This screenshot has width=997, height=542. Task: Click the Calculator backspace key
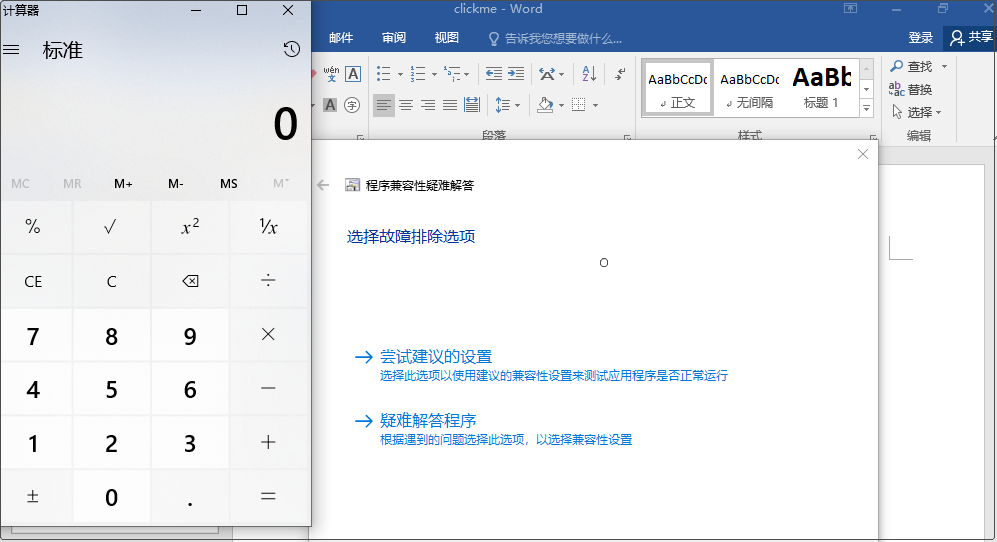coord(190,281)
